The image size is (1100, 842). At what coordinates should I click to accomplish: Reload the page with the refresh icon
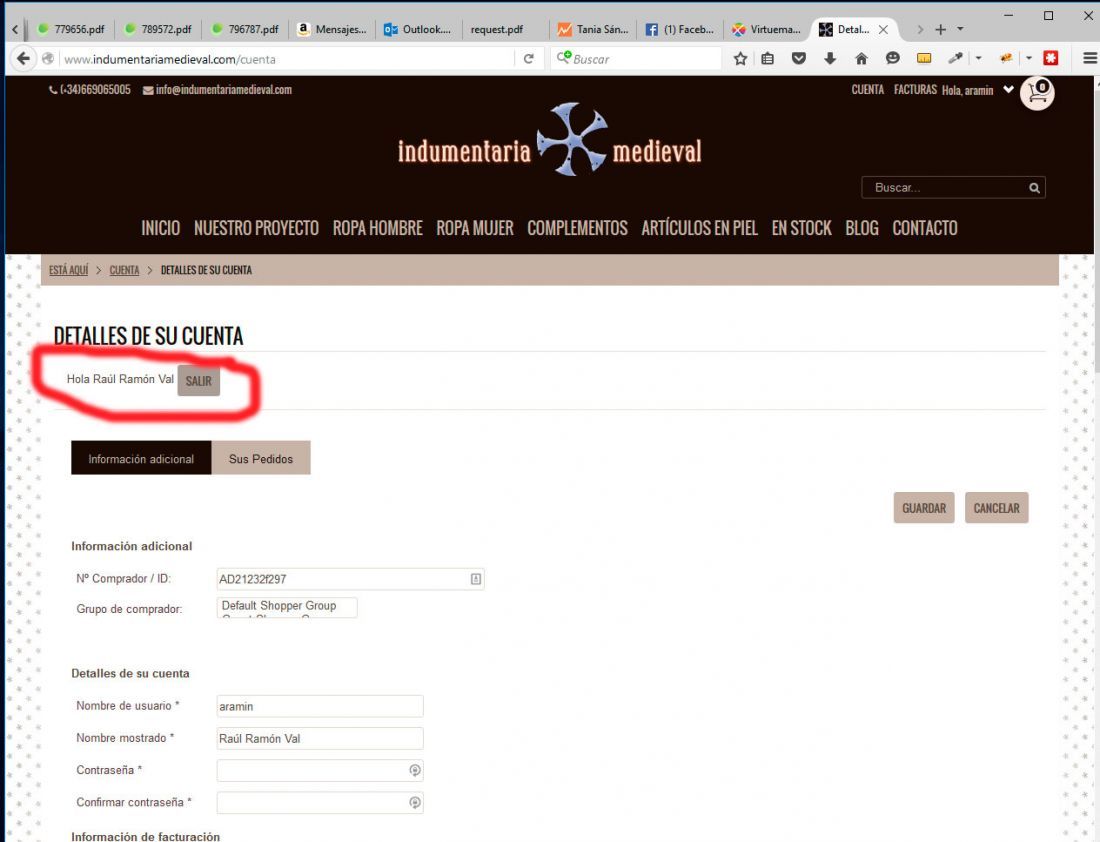coord(529,59)
